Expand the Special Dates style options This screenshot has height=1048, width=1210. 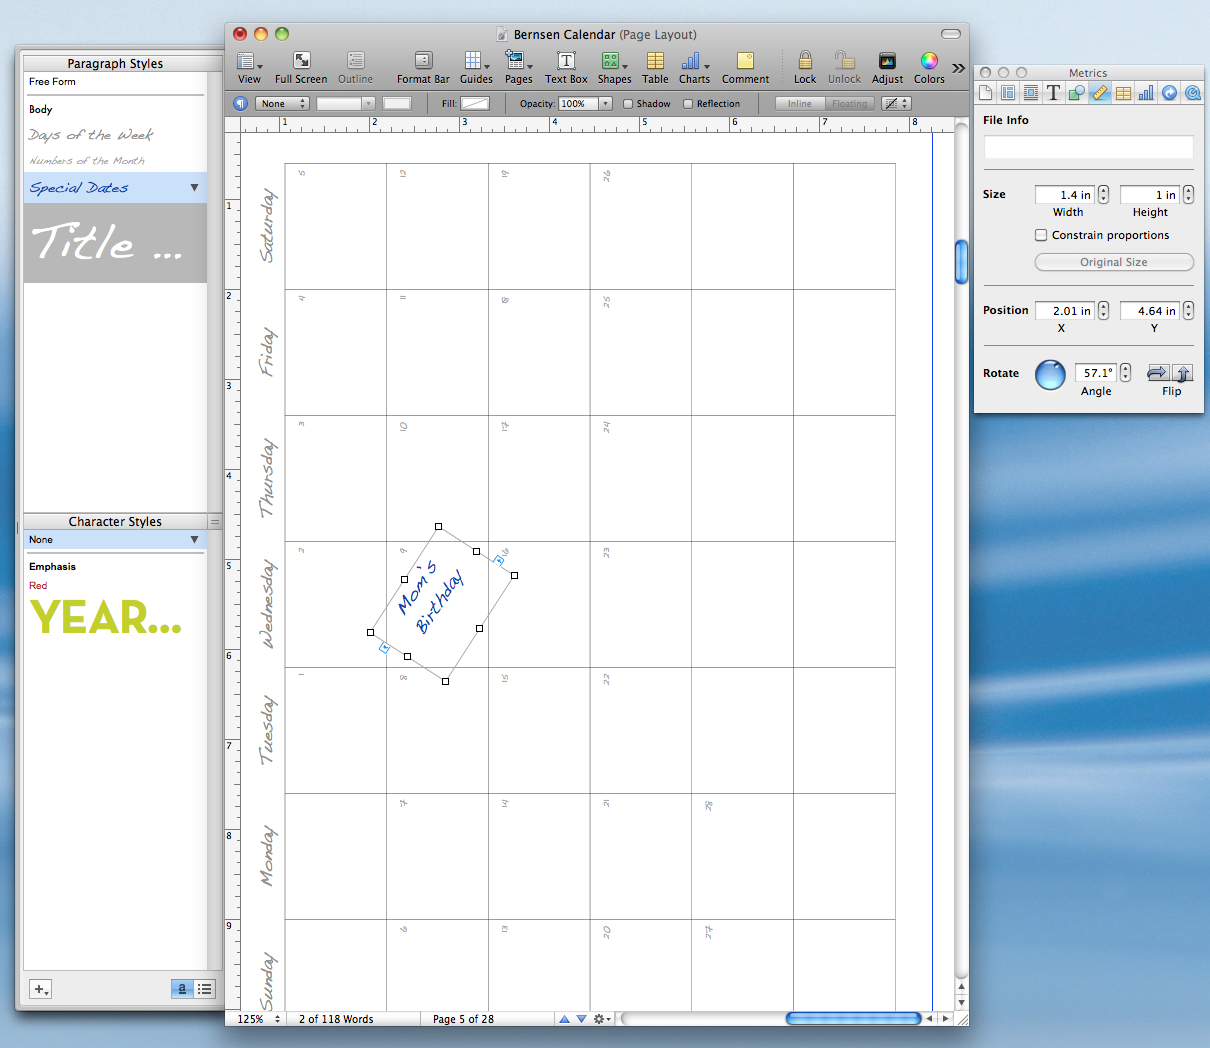click(196, 187)
